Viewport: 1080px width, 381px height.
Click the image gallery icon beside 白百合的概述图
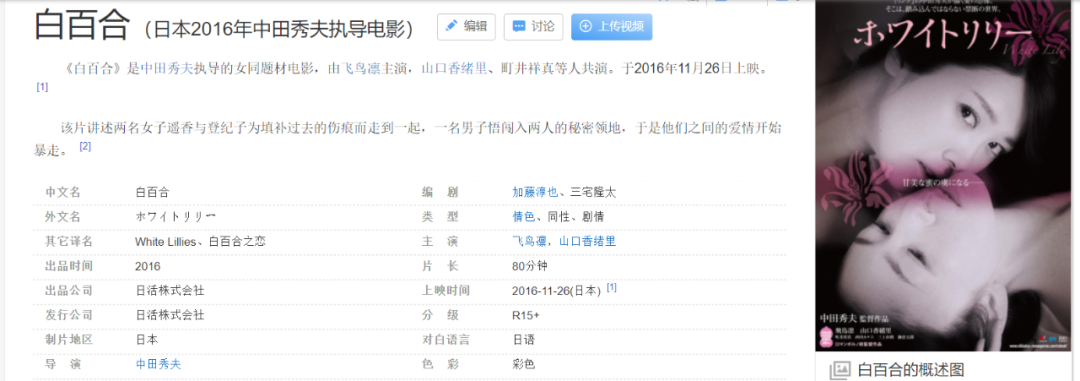click(x=839, y=370)
